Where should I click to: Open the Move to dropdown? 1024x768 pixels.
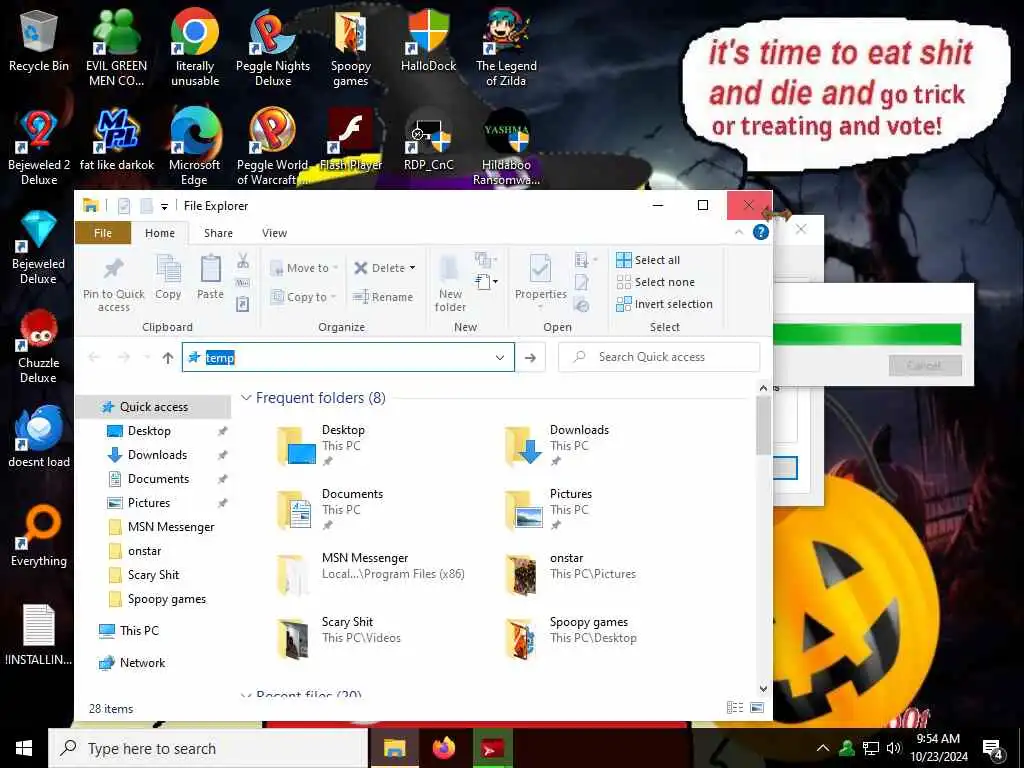coord(304,268)
